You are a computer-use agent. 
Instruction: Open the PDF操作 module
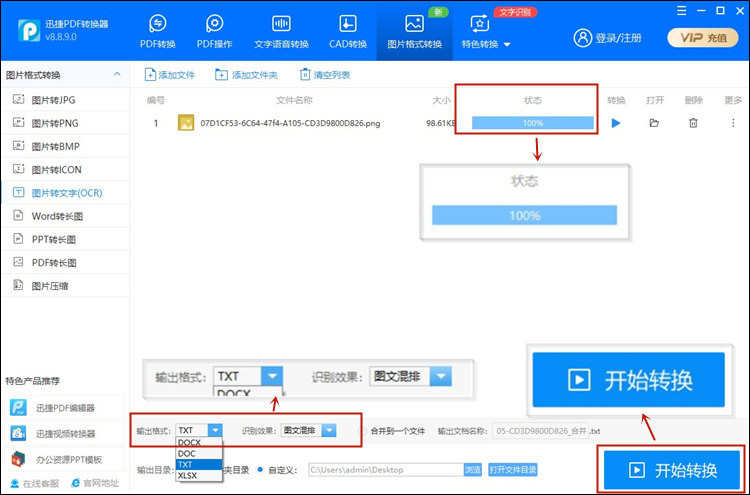point(214,32)
